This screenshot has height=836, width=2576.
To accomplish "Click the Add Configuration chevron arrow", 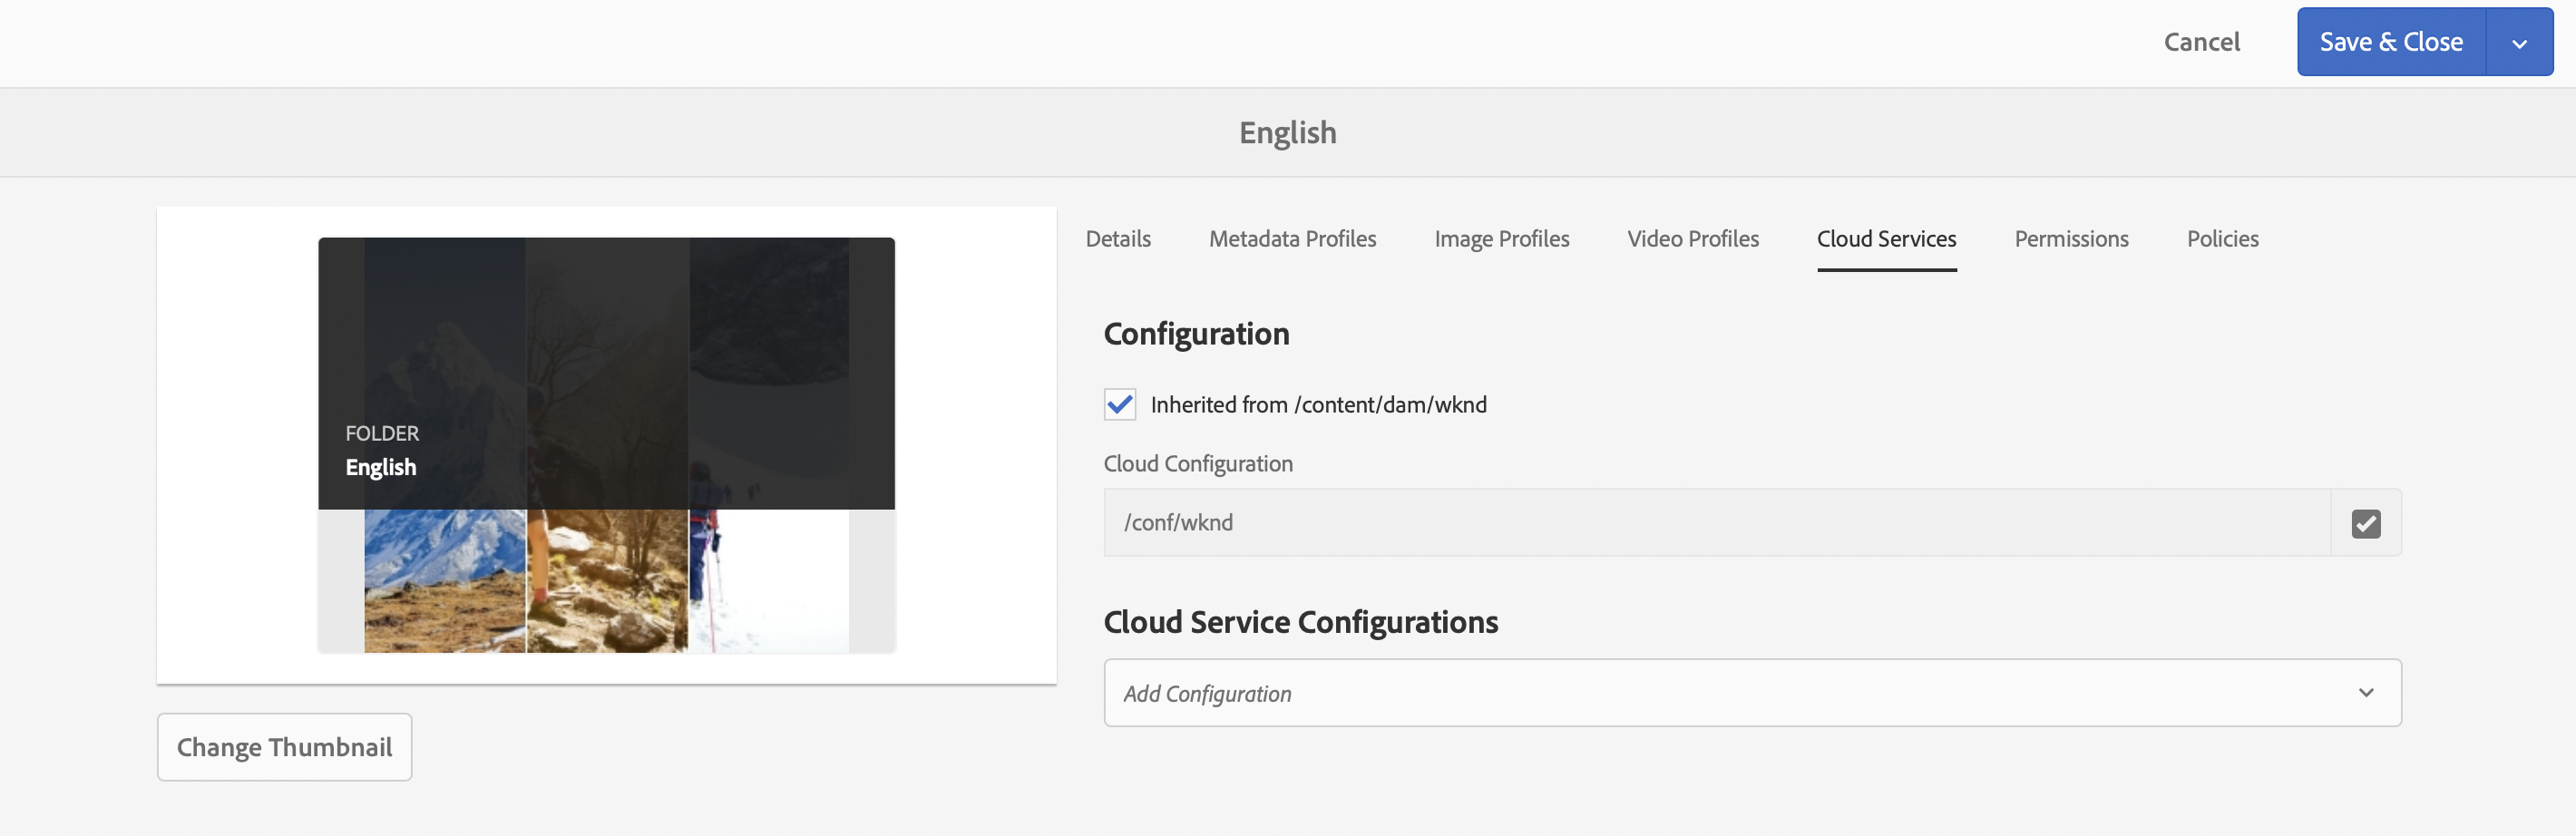I will (x=2365, y=693).
